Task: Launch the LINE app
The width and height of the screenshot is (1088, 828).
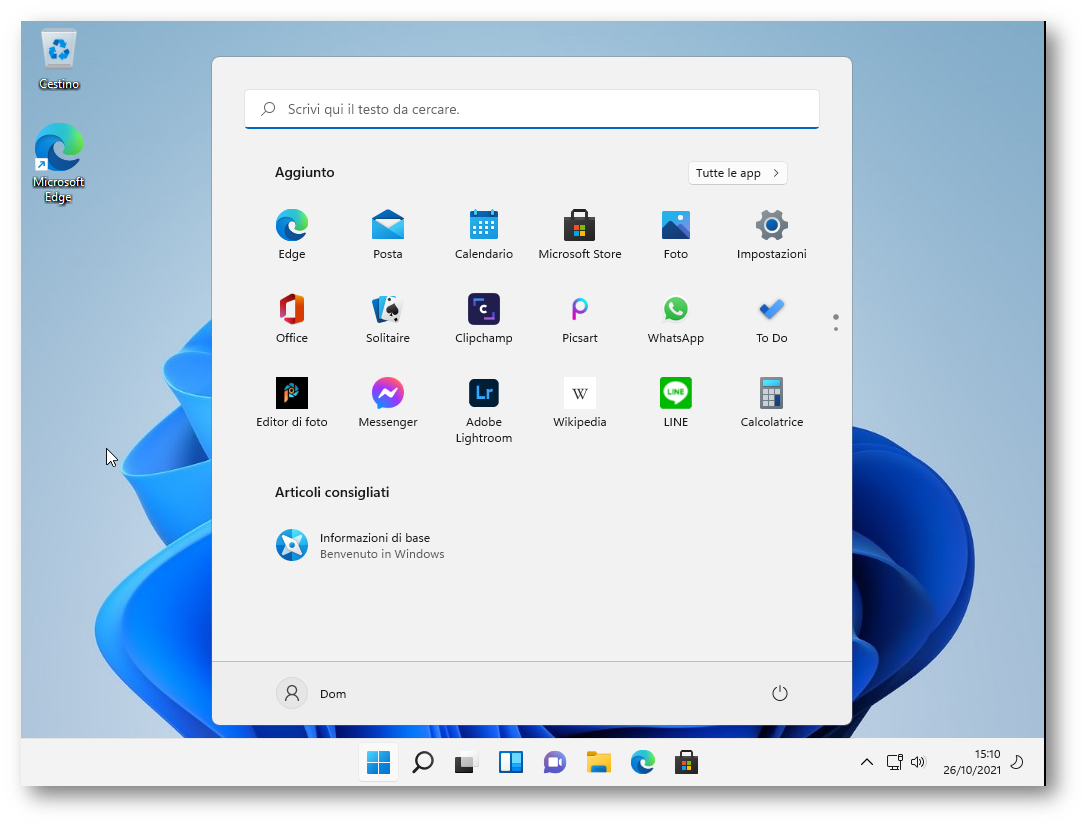Action: (x=675, y=403)
